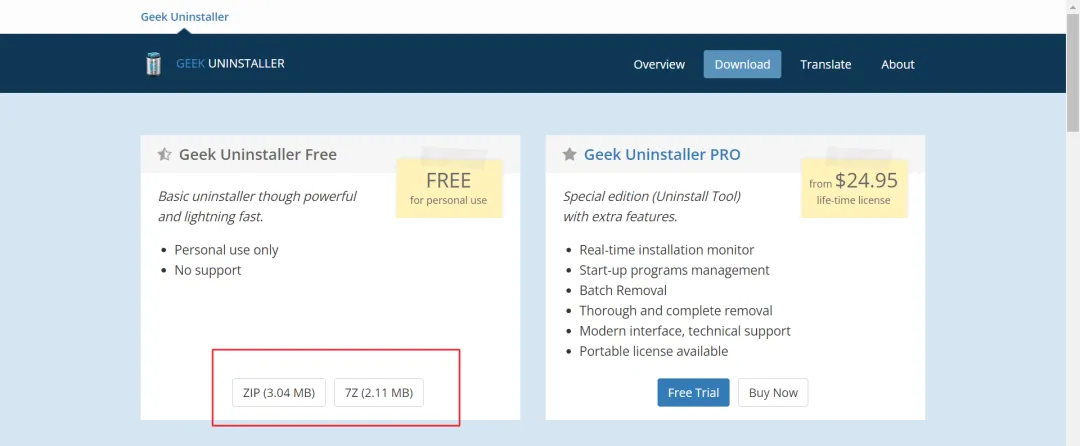Click the Geek Uninstaller trash can logo icon
Screen dimensions: 1080x446
pyautogui.click(x=153, y=64)
